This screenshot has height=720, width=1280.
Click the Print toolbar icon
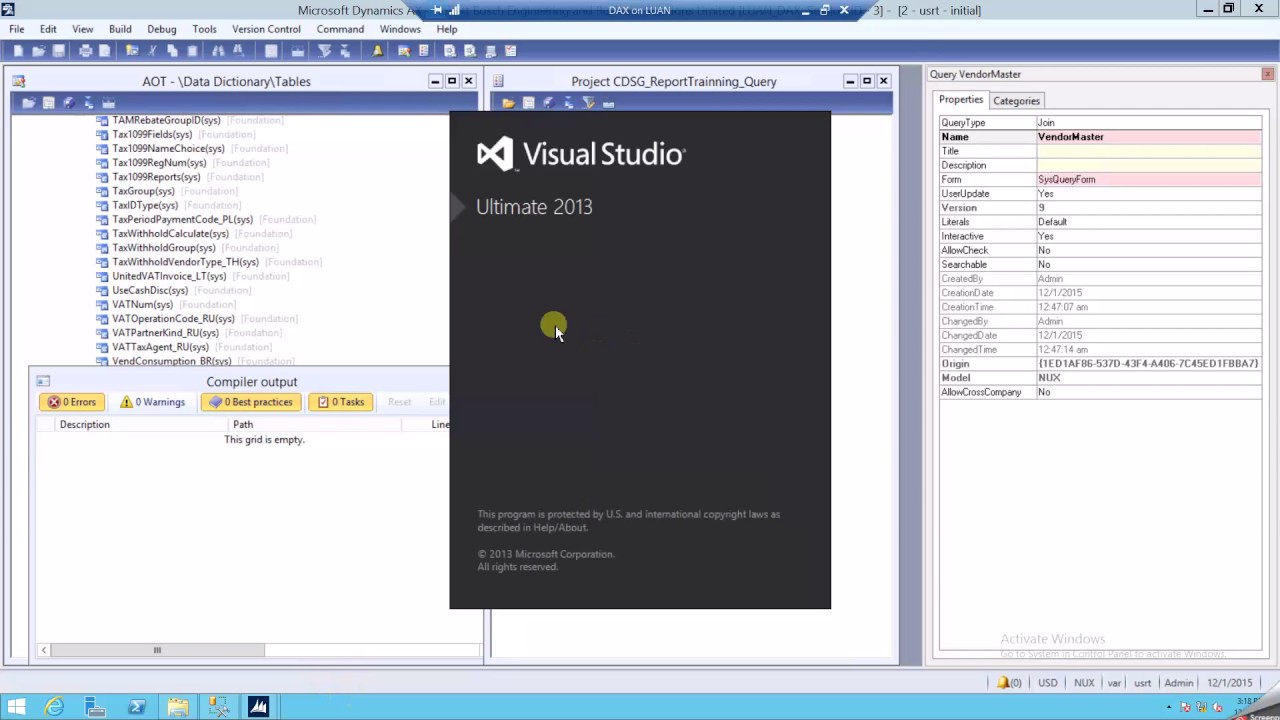pos(85,51)
